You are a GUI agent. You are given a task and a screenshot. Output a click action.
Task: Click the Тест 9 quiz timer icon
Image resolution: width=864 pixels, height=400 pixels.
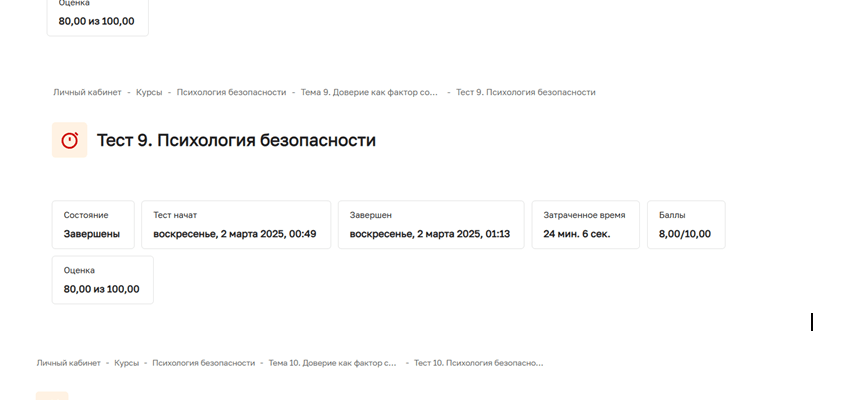(x=69, y=140)
